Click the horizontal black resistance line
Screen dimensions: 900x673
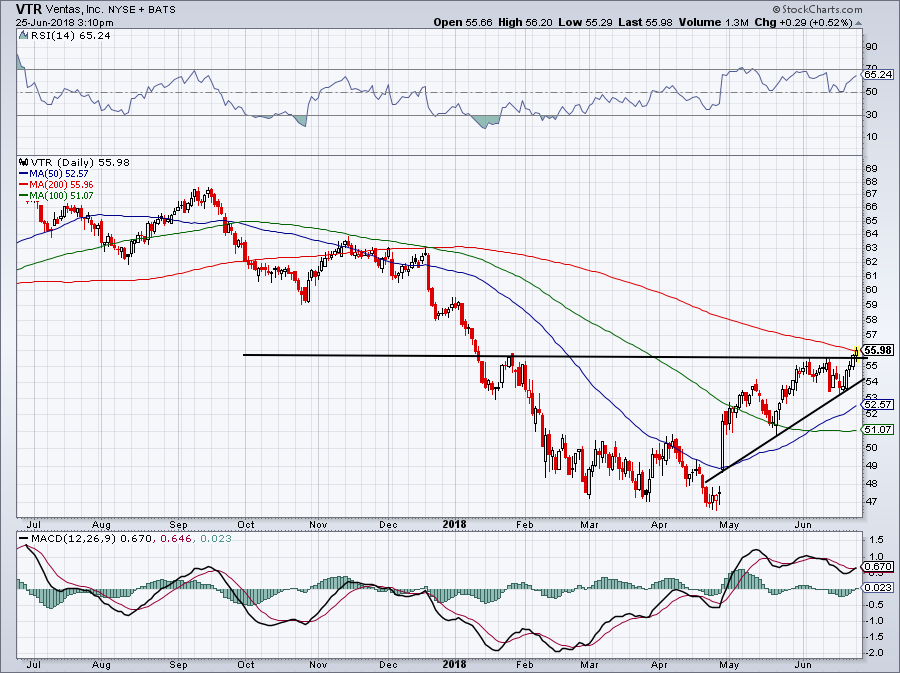point(554,356)
